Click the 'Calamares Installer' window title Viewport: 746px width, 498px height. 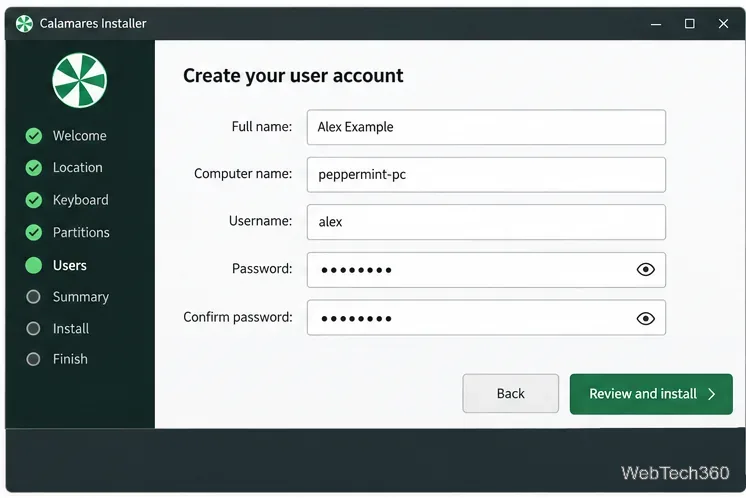[93, 23]
